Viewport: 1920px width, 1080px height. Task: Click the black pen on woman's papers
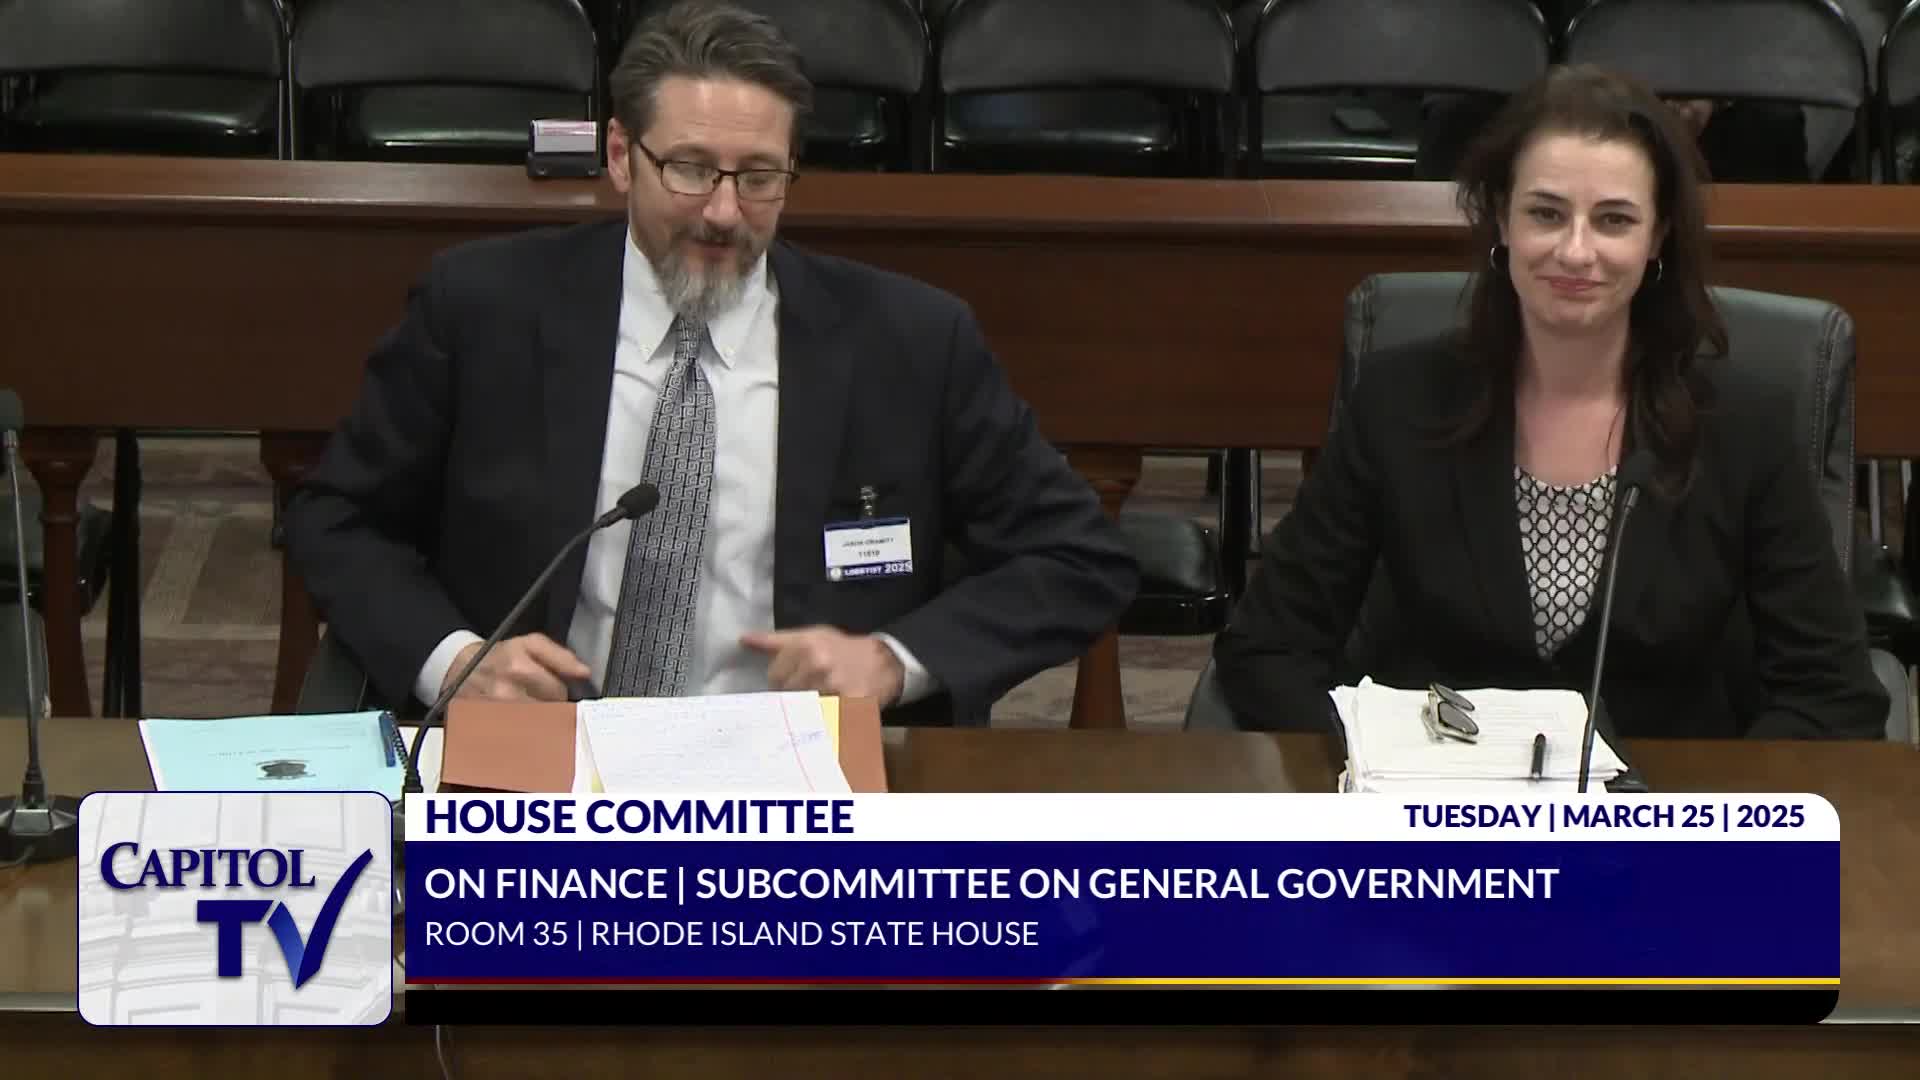click(x=1538, y=755)
